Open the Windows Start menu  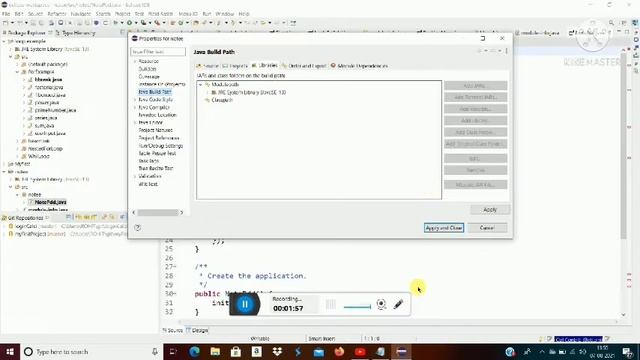(10, 351)
